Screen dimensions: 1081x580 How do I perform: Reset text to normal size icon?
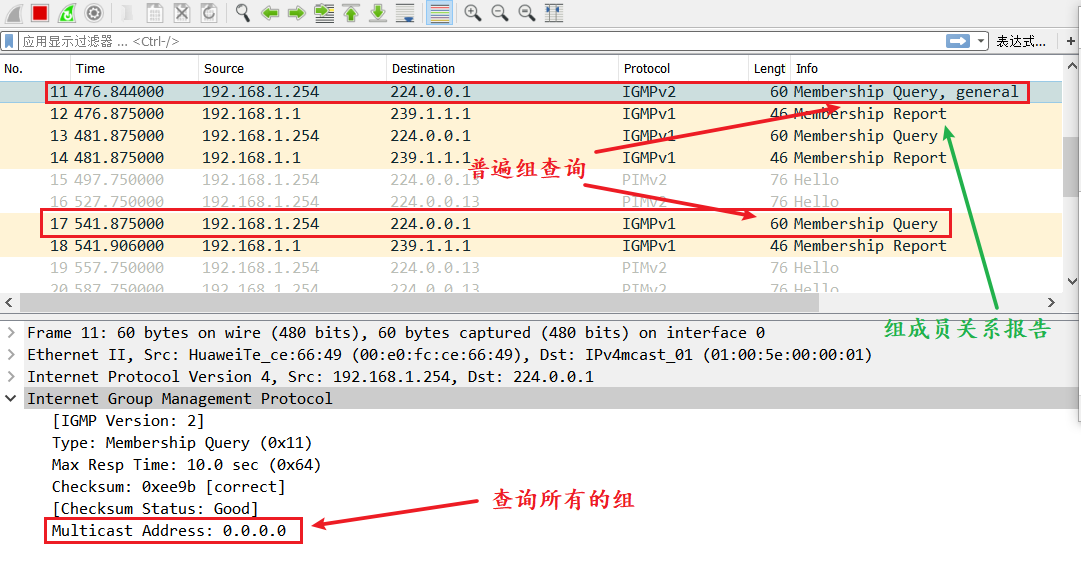527,12
